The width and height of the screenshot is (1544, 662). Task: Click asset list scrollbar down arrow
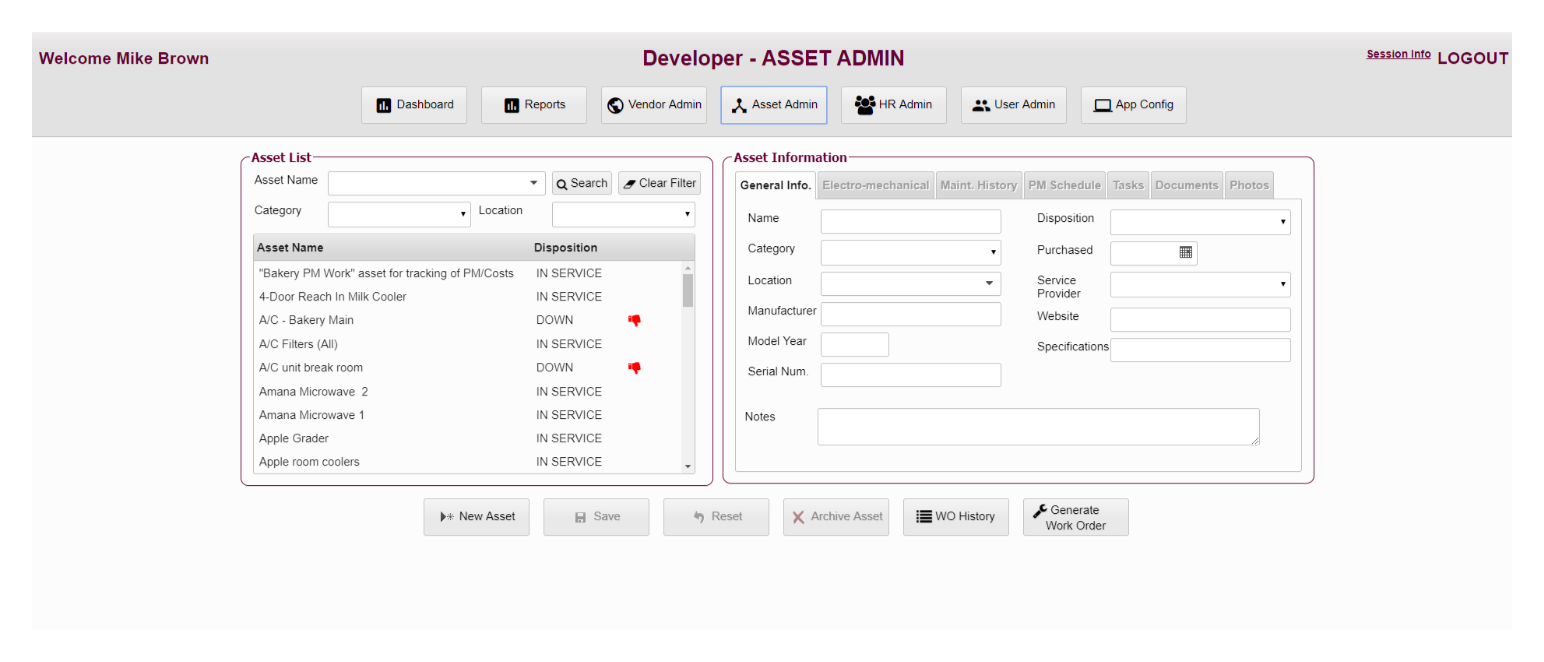click(688, 467)
